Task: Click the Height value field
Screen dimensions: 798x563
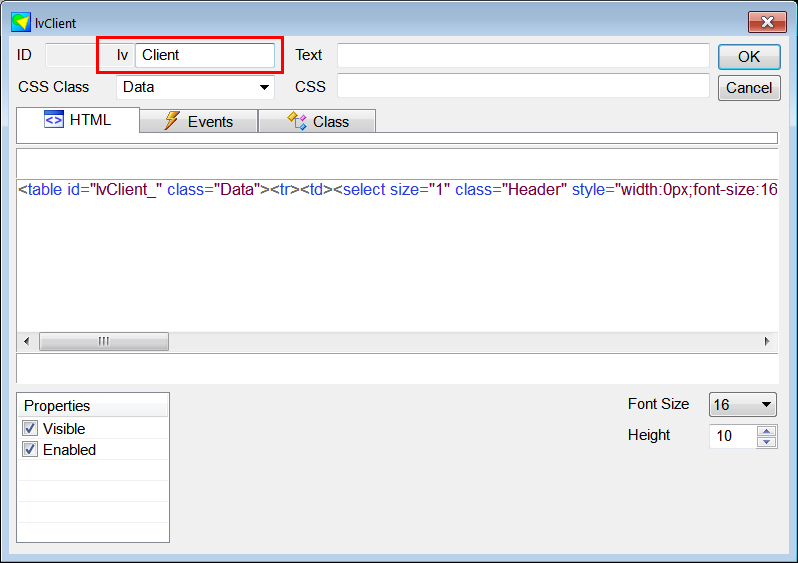Action: pos(733,436)
